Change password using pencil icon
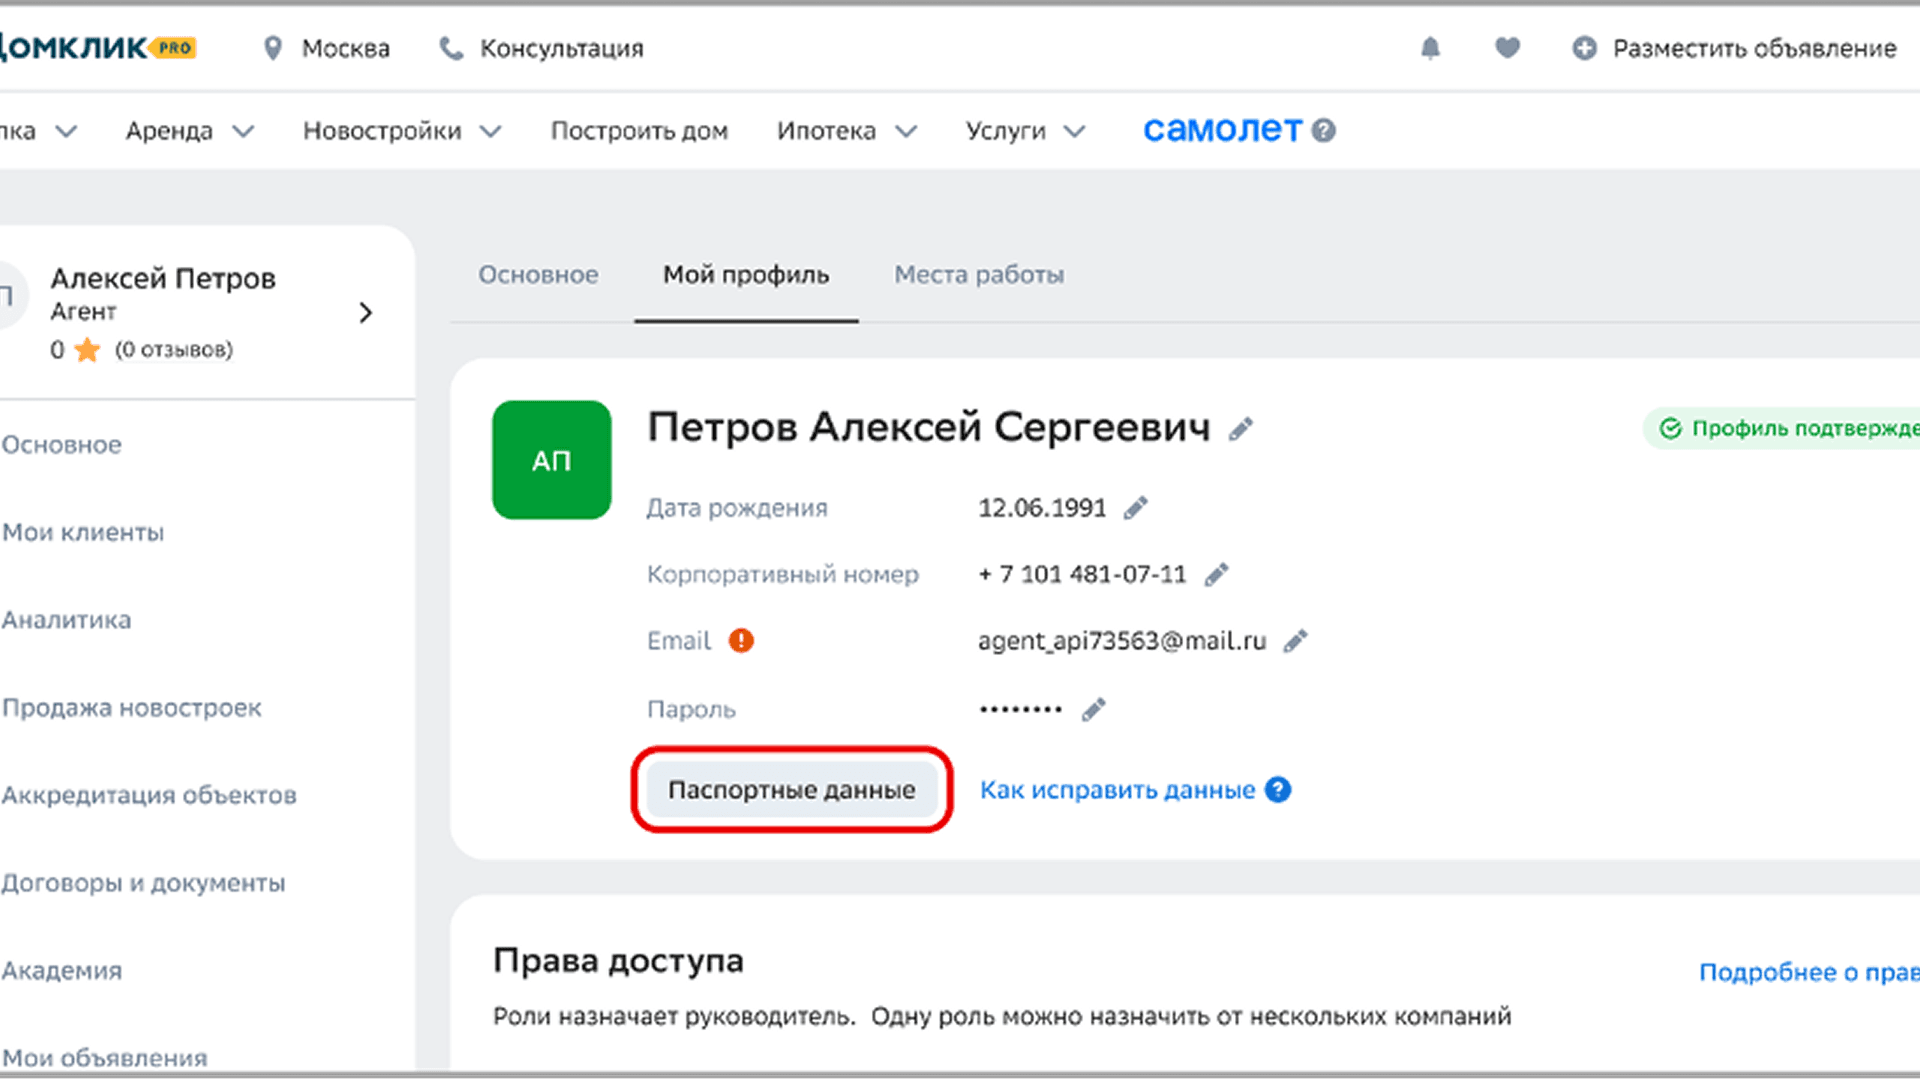This screenshot has height=1080, width=1920. [x=1093, y=710]
